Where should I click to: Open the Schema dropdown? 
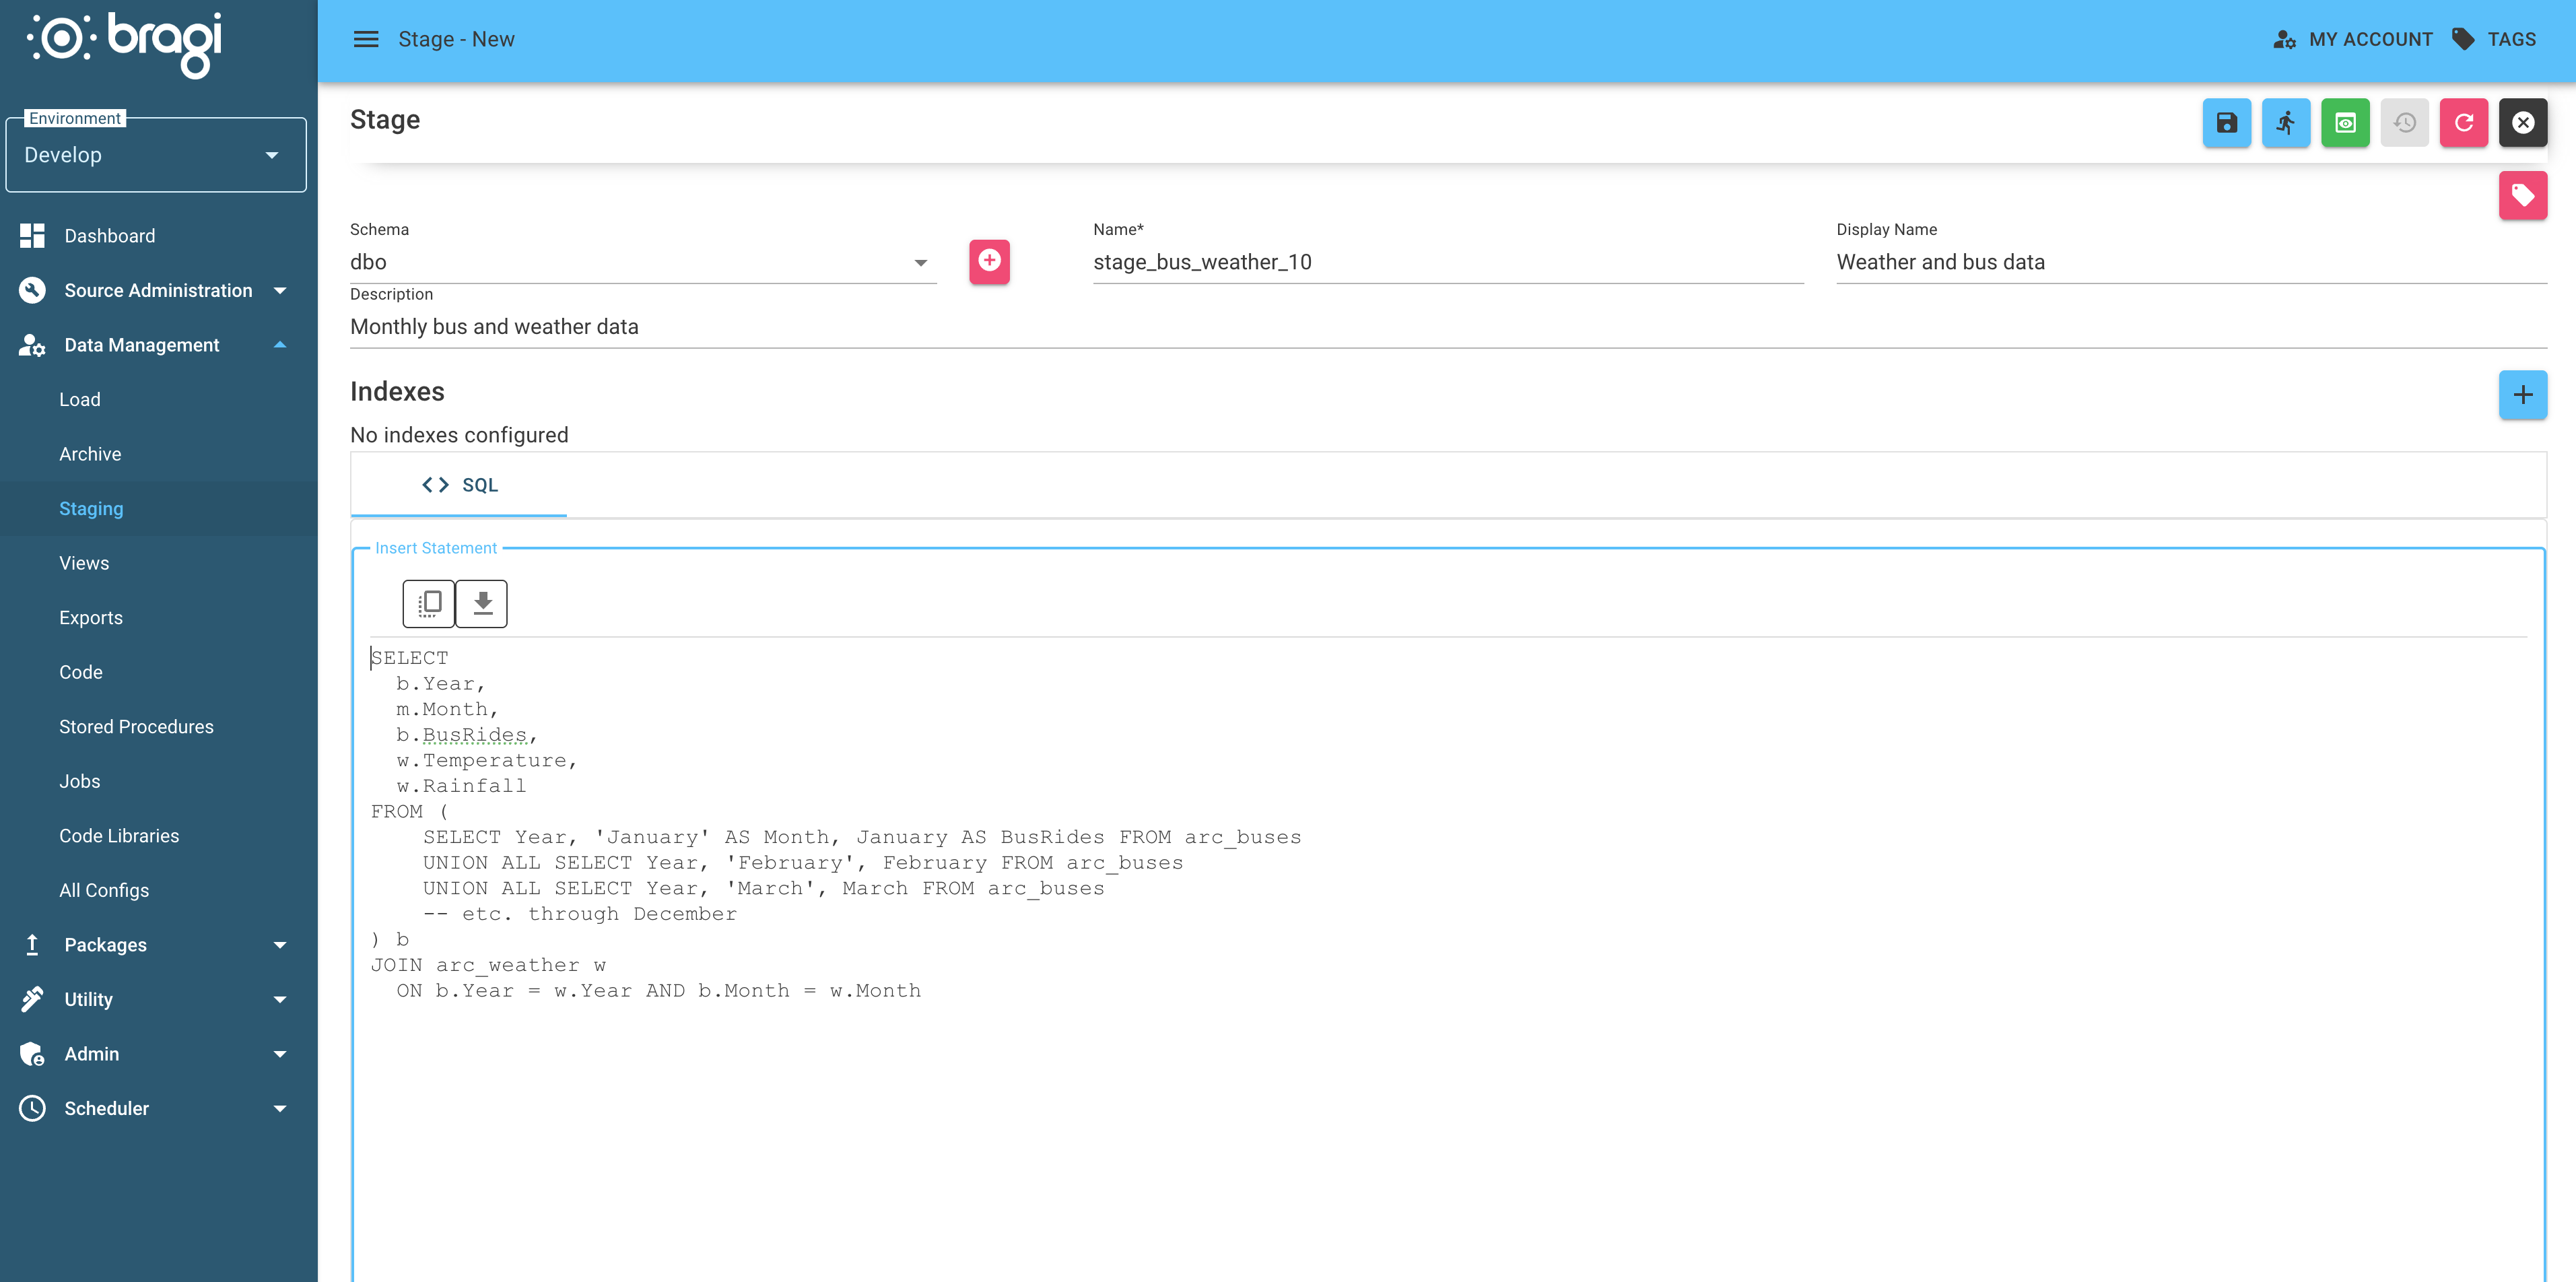[x=919, y=262]
